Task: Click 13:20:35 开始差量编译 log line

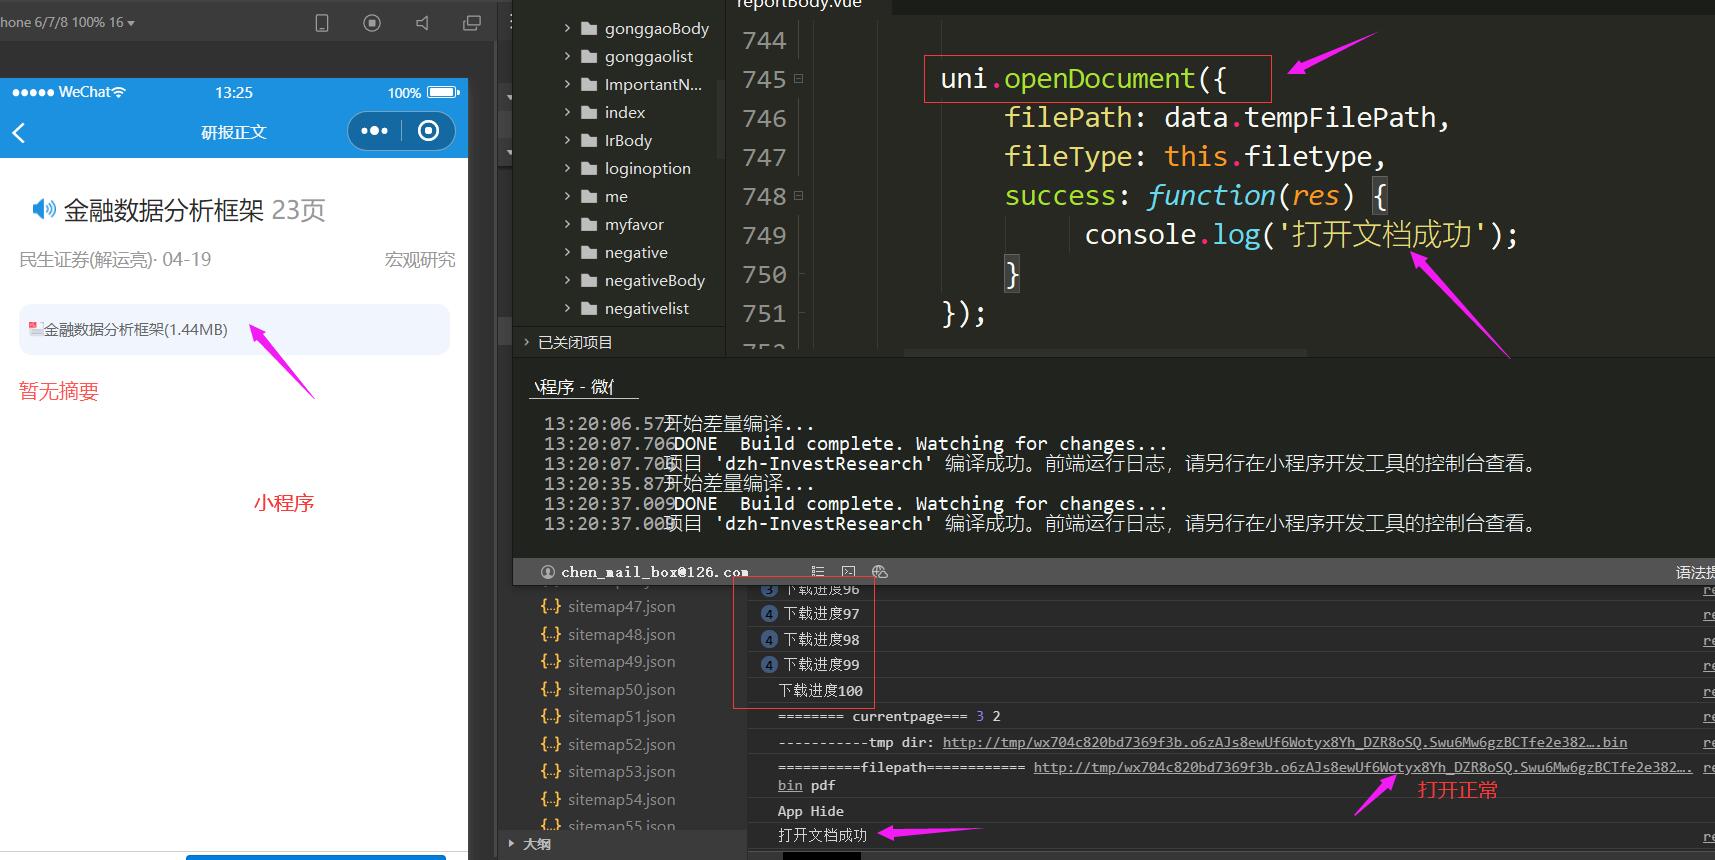Action: click(679, 484)
